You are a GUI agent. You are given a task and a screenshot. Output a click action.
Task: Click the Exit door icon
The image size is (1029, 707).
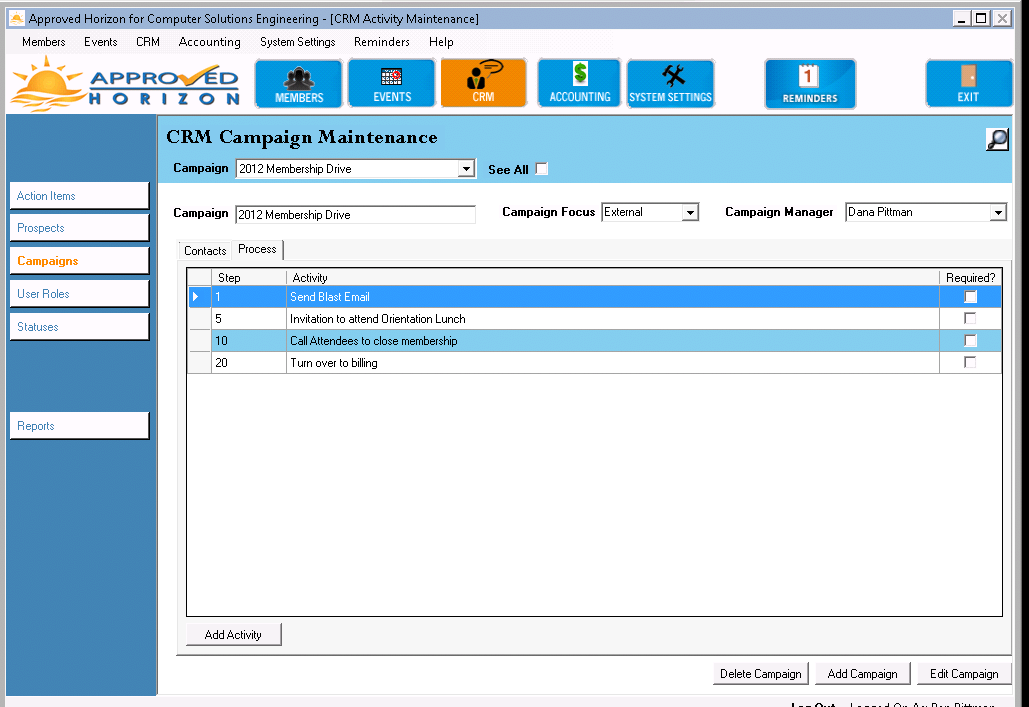tap(968, 84)
